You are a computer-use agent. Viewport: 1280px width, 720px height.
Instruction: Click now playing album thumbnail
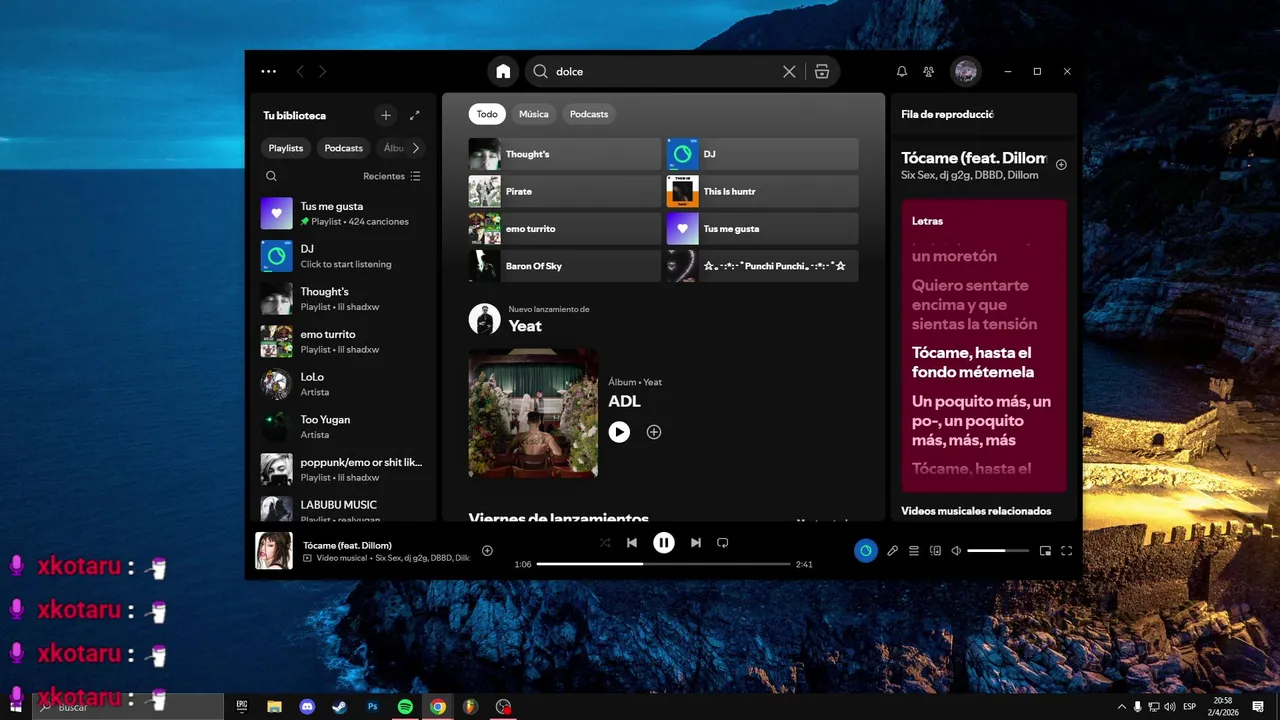click(274, 550)
